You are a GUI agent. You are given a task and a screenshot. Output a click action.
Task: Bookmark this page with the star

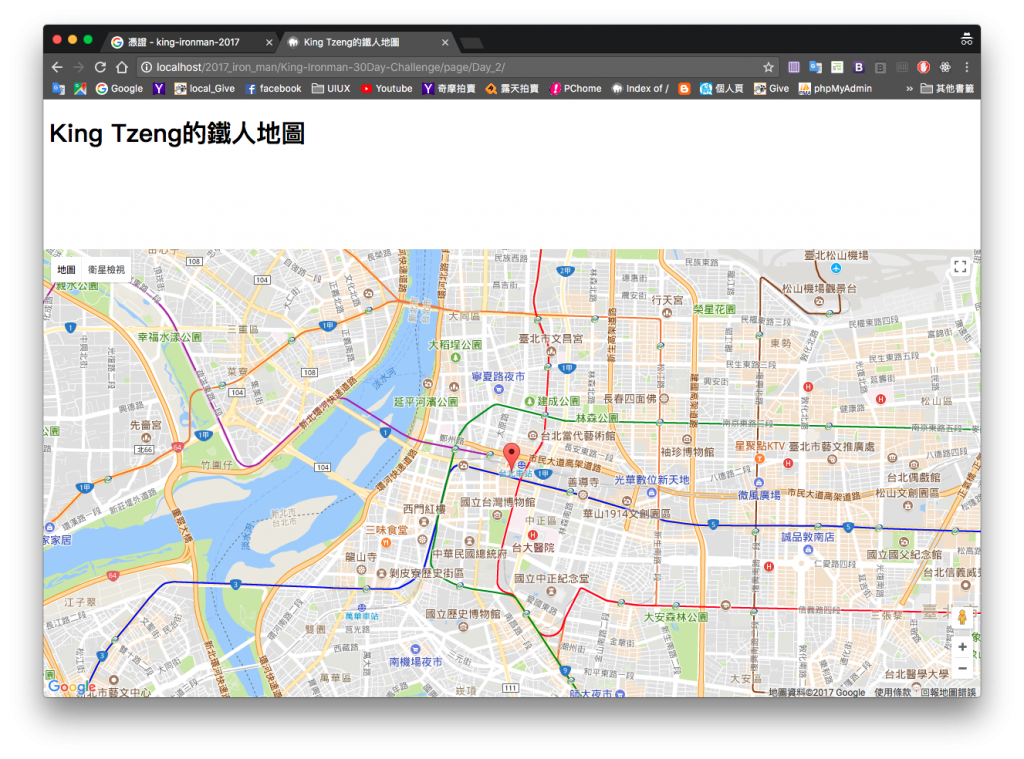coord(769,67)
